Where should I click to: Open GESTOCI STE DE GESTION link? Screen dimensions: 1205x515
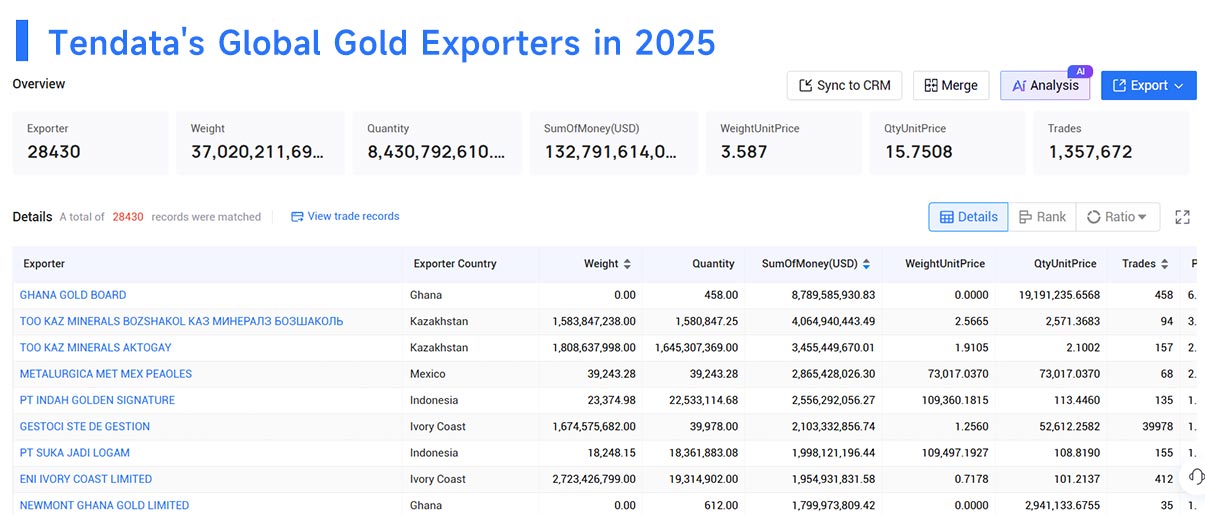(x=85, y=426)
